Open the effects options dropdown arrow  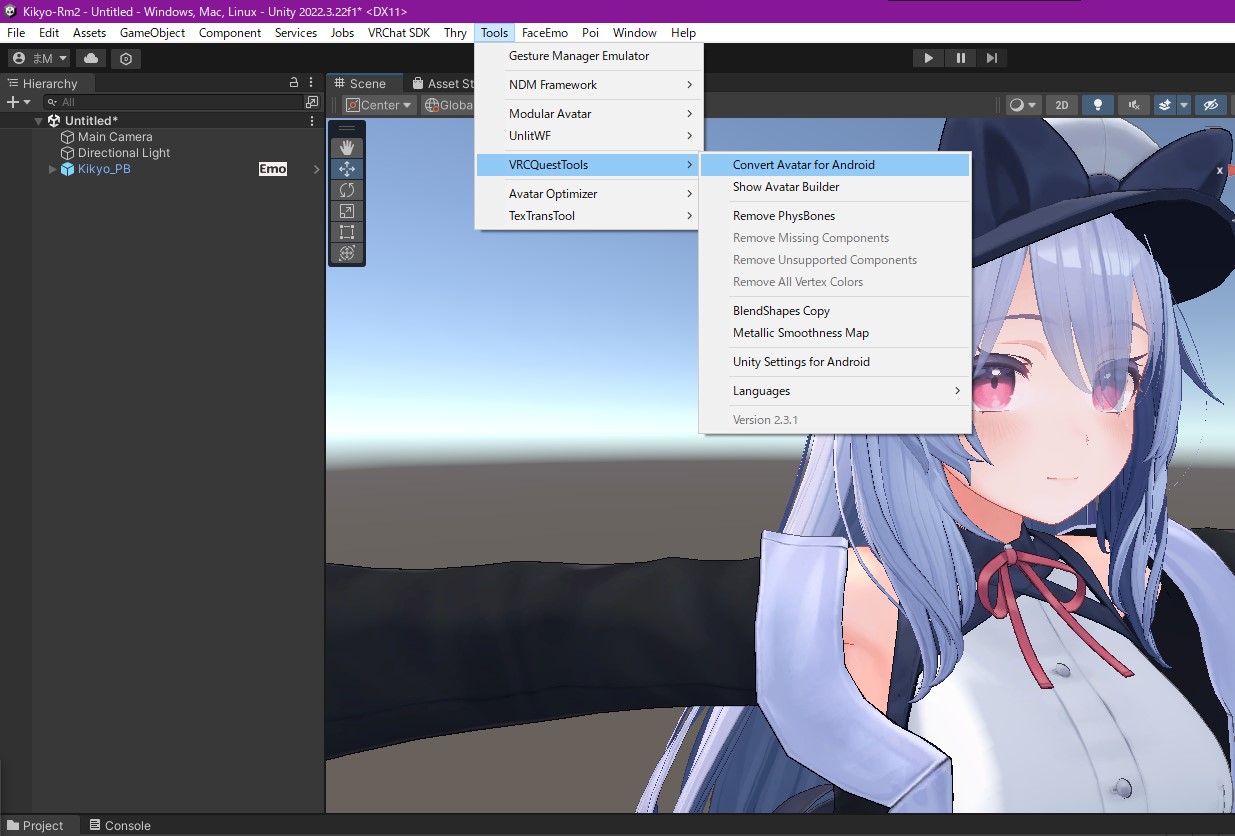pyautogui.click(x=1184, y=105)
